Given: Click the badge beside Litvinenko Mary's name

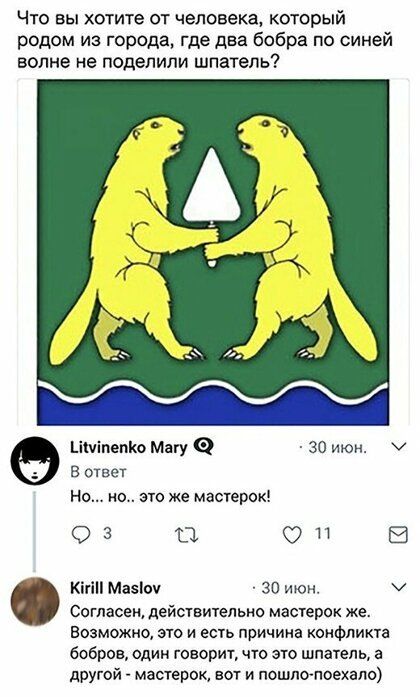Looking at the screenshot, I should point(204,447).
